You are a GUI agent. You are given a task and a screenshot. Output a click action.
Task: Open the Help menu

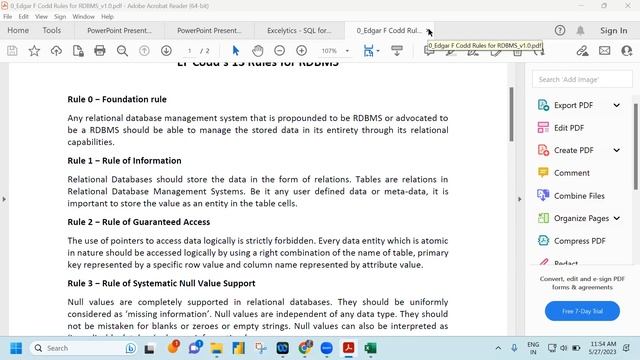pos(107,17)
